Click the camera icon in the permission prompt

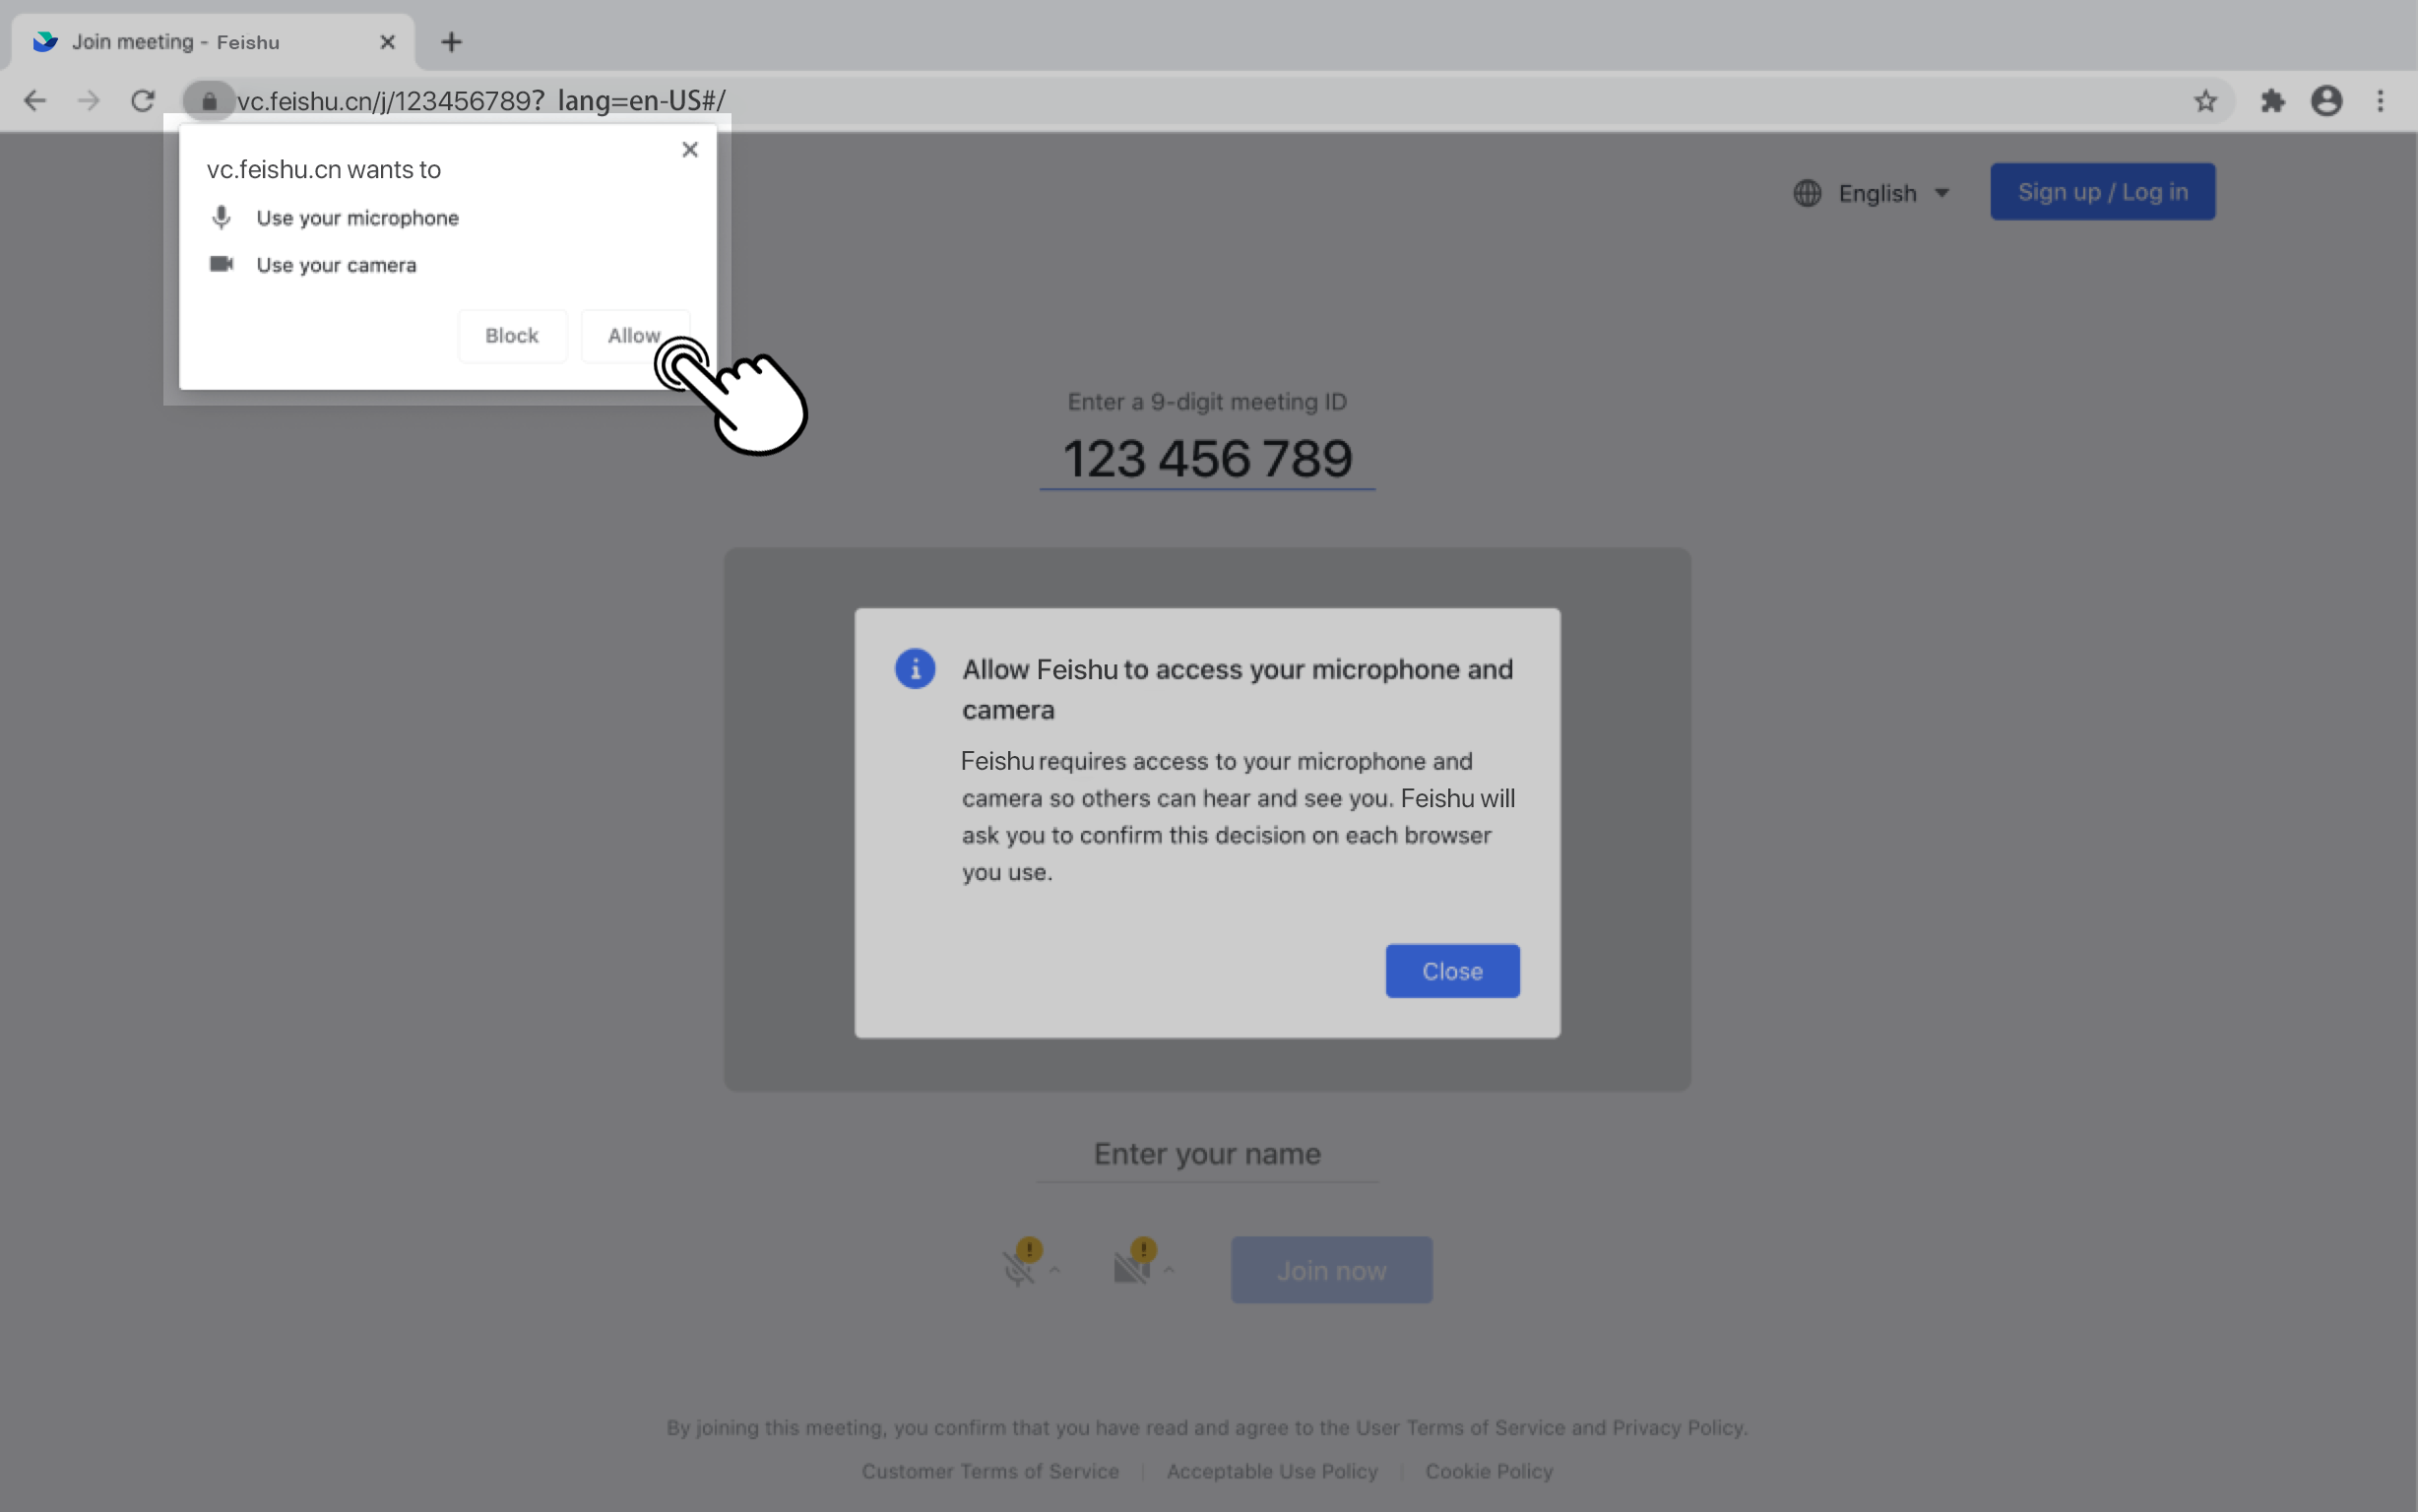coord(221,264)
